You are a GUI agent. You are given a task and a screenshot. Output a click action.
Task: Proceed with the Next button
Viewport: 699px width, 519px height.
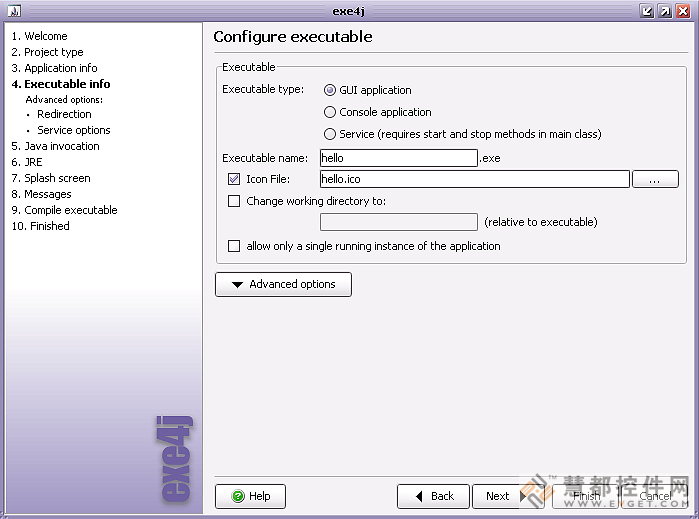click(508, 496)
